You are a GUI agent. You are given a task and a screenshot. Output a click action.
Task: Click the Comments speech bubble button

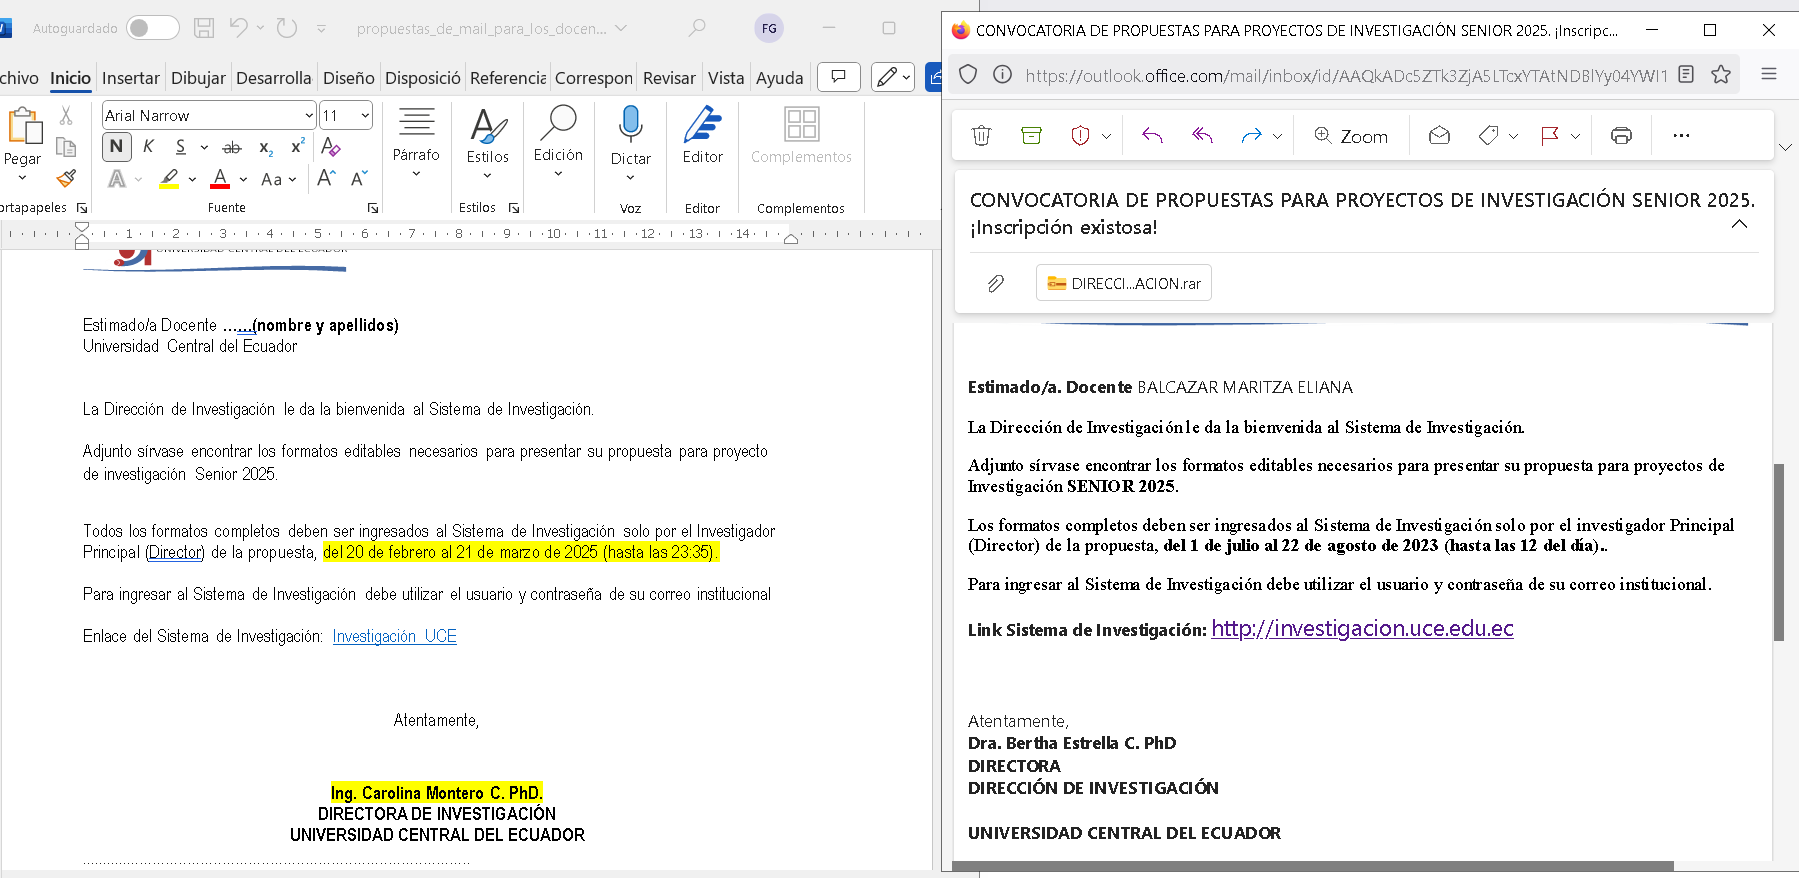pos(839,77)
